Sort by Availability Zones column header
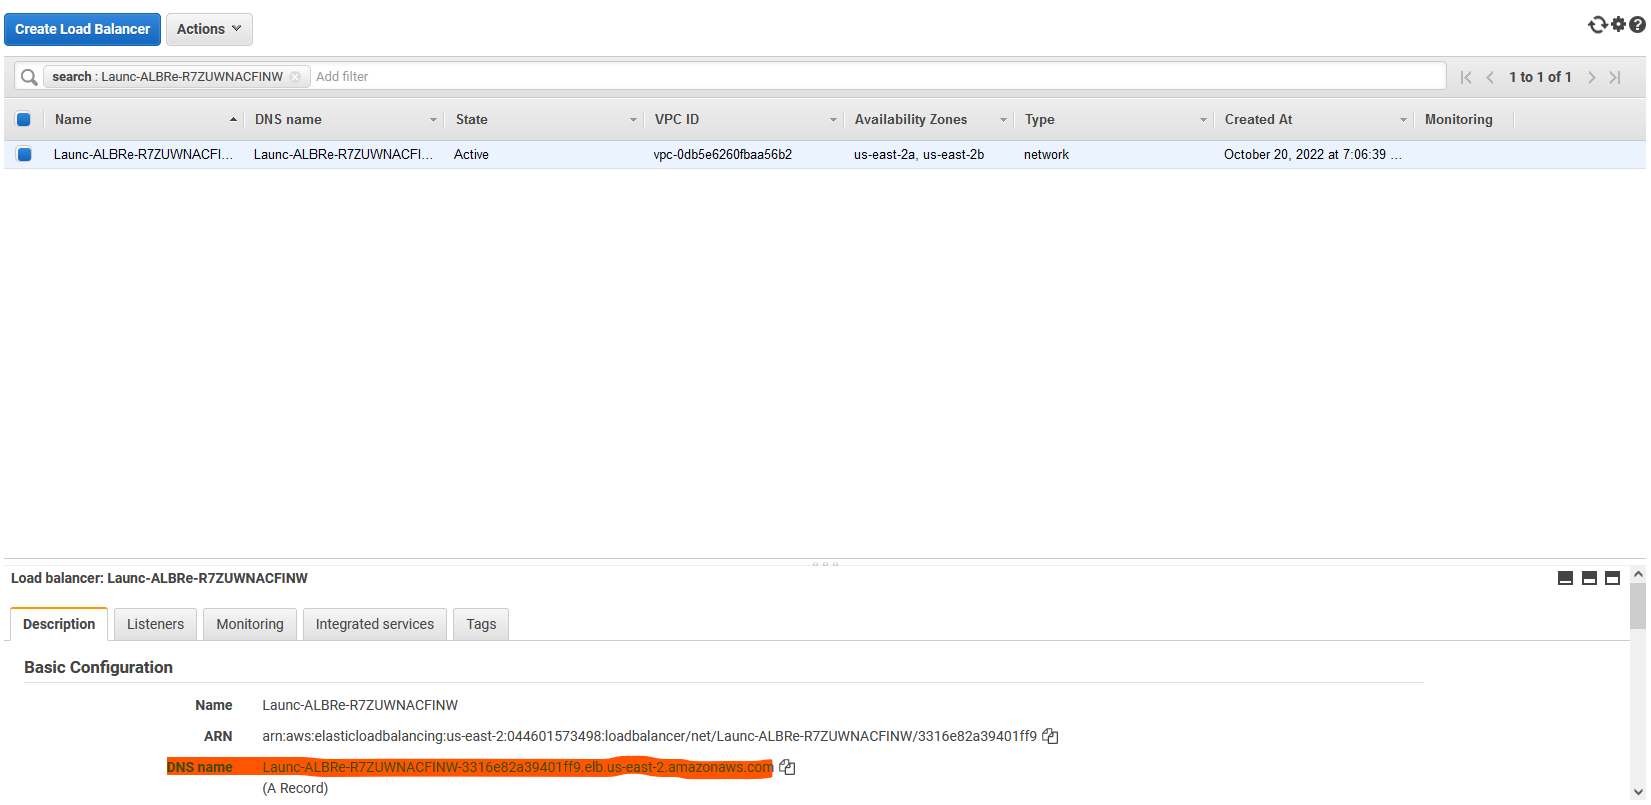The width and height of the screenshot is (1651, 805). click(929, 119)
